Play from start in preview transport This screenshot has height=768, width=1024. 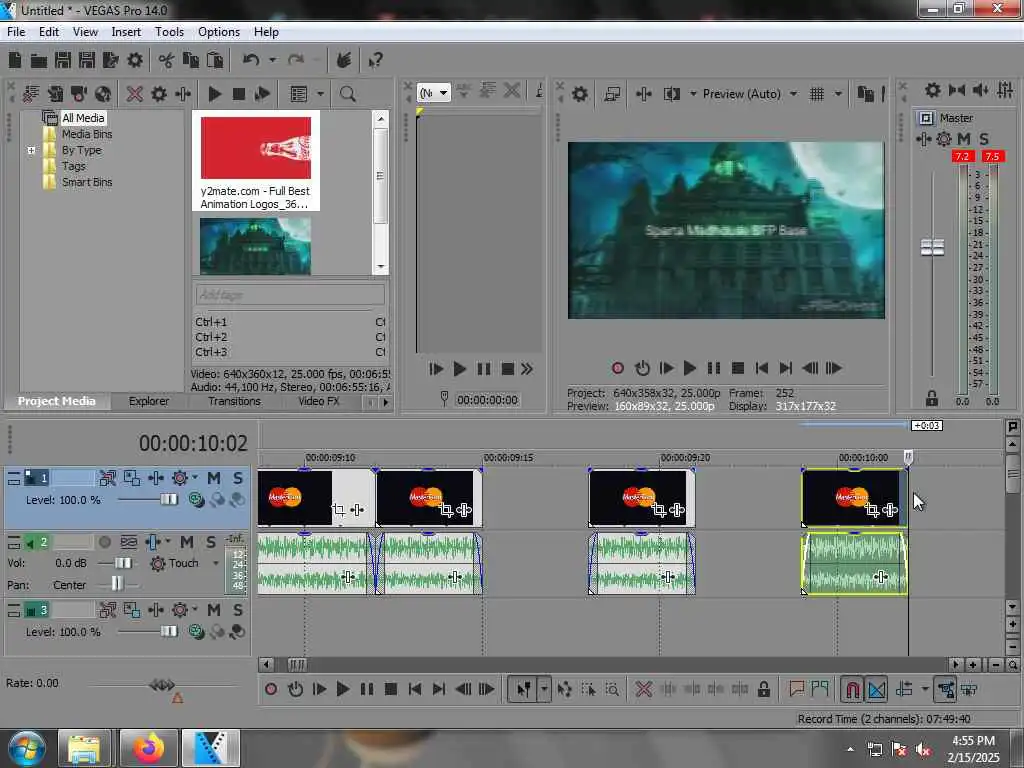pos(666,368)
